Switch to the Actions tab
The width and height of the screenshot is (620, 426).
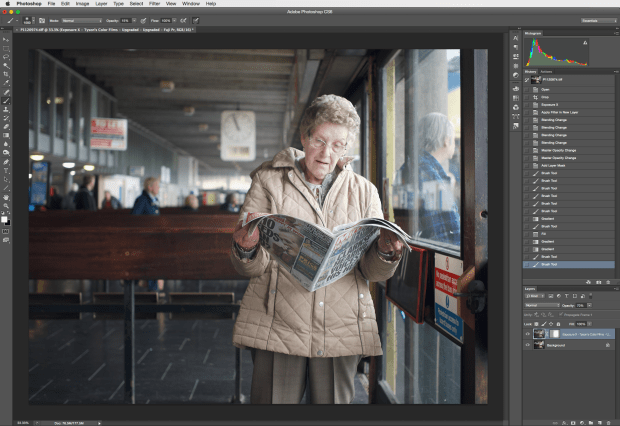tap(546, 72)
